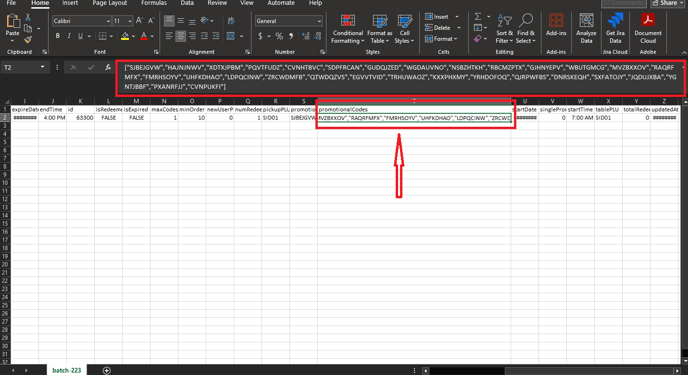Image resolution: width=688 pixels, height=375 pixels.
Task: Toggle Top Align
Action: point(169,21)
